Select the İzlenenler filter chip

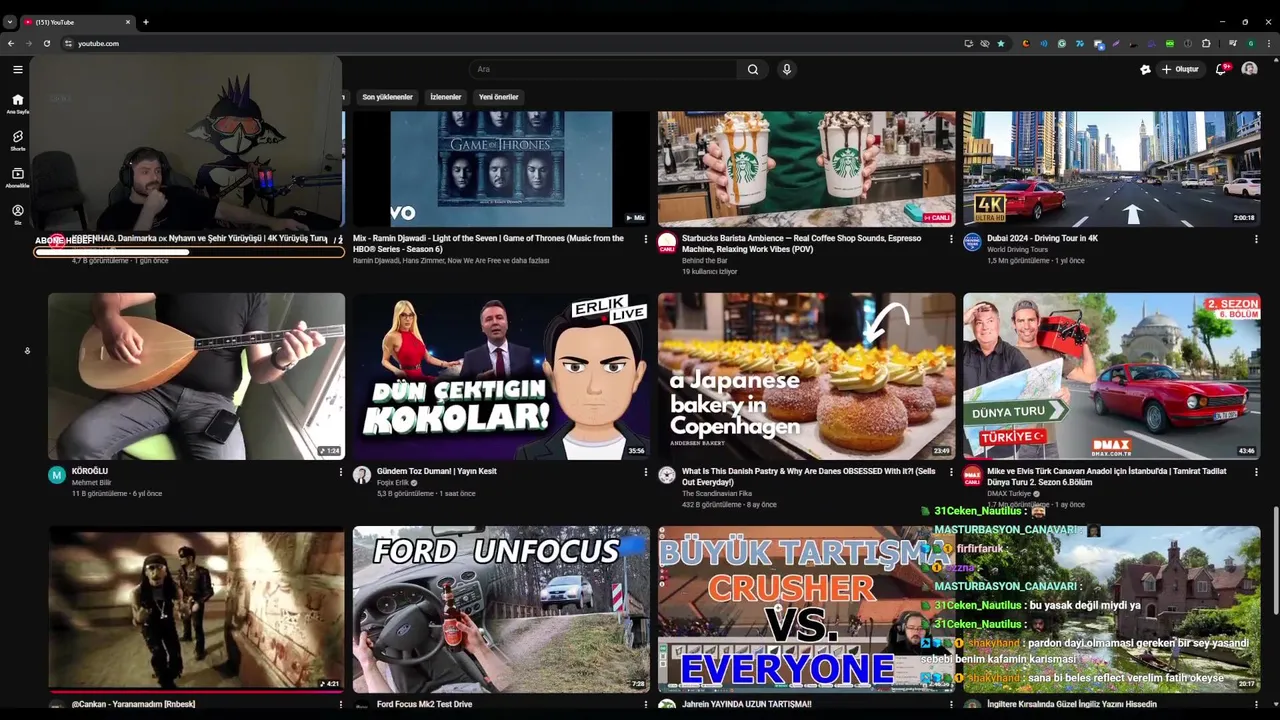tap(446, 97)
